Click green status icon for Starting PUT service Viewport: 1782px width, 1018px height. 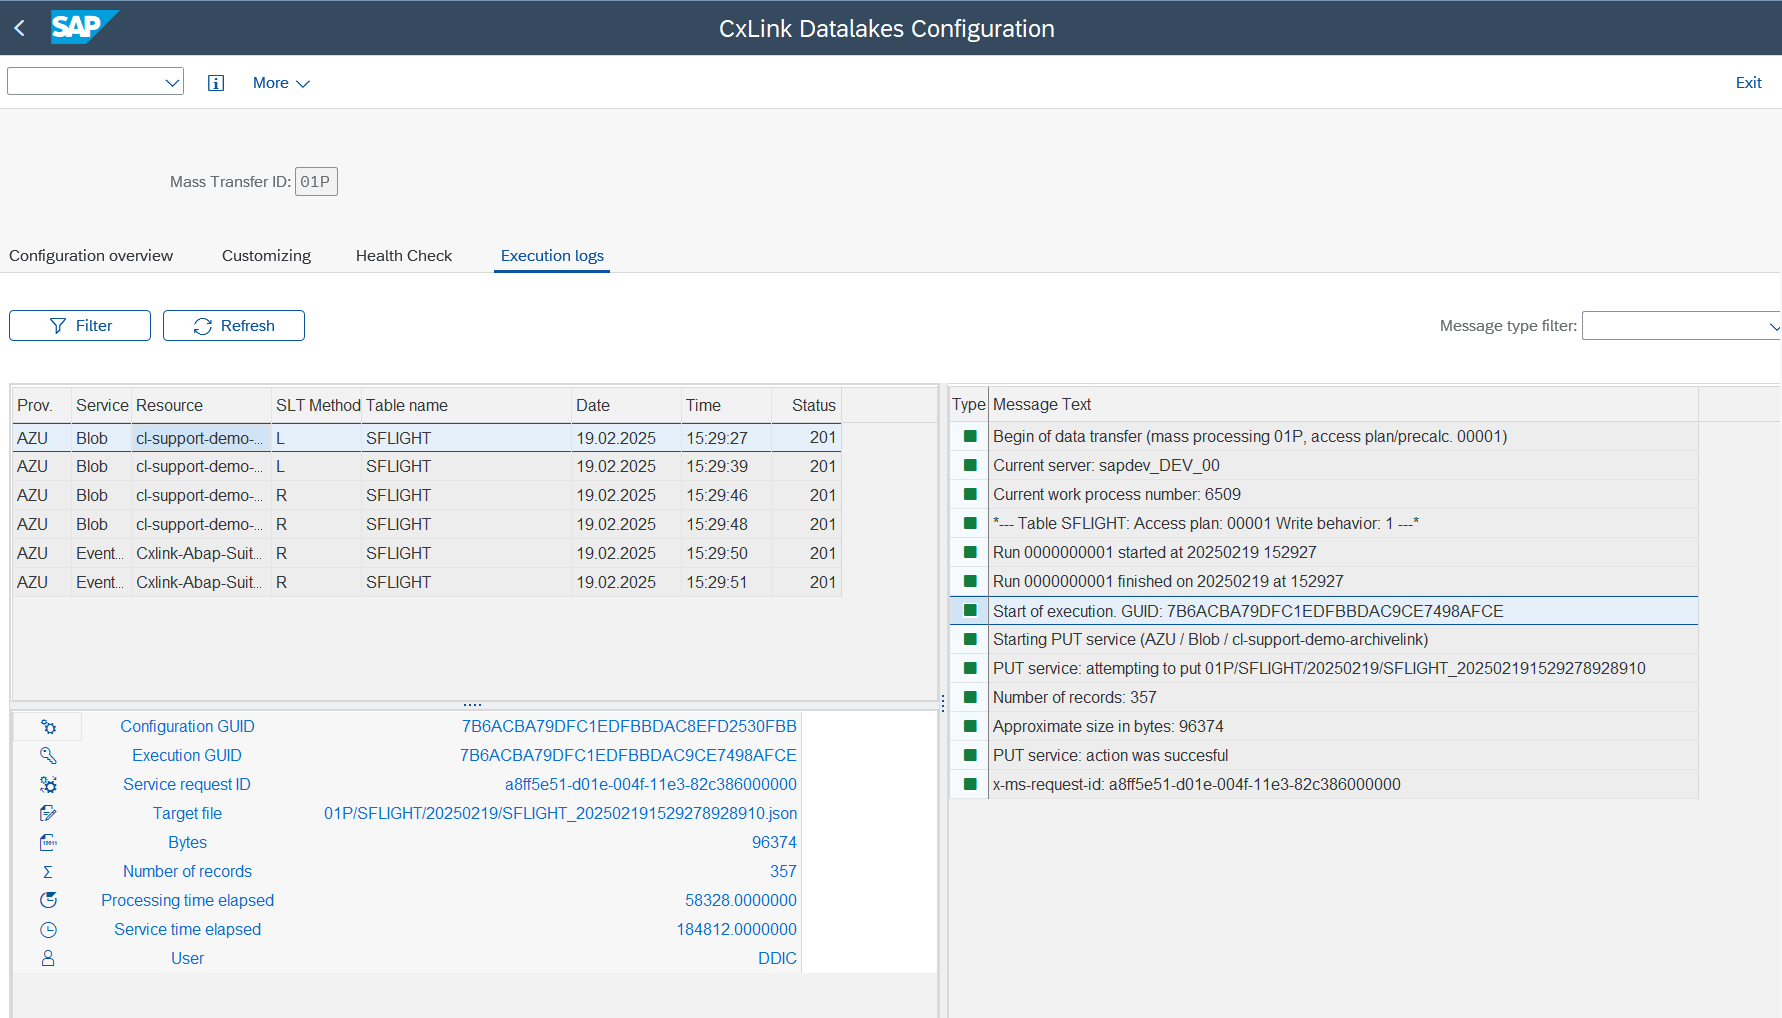970,639
